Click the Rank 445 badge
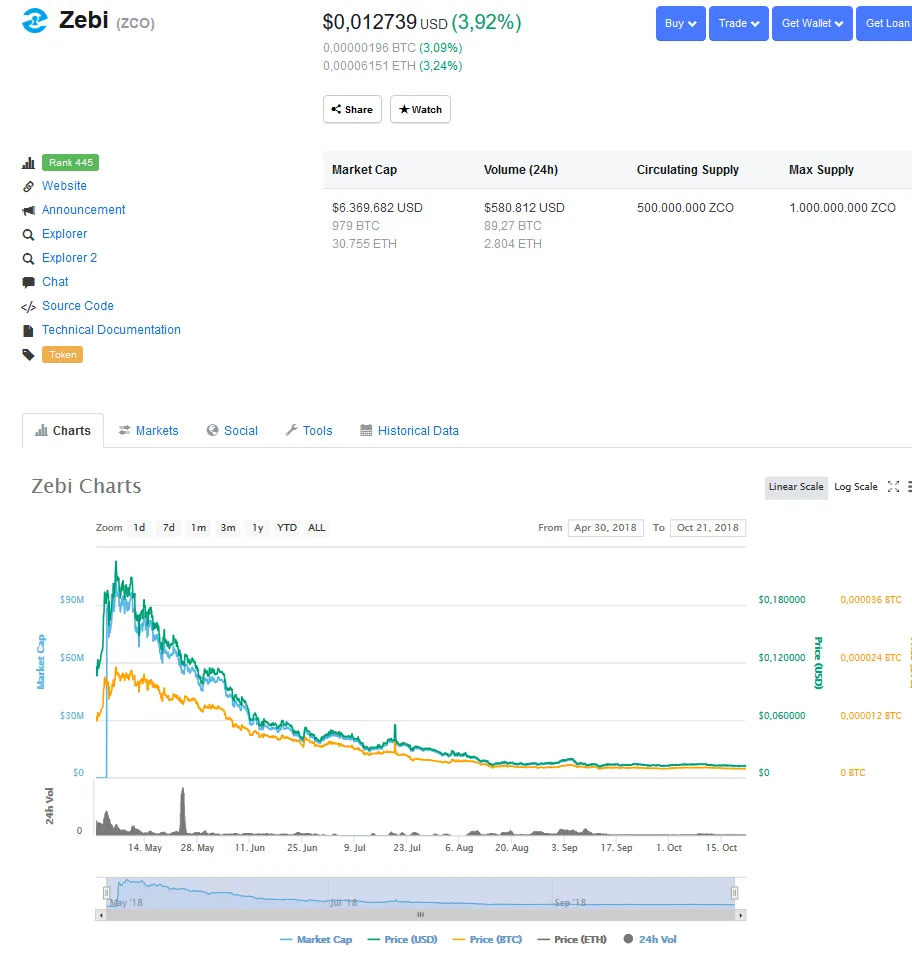Viewport: 912px width, 953px height. [70, 163]
